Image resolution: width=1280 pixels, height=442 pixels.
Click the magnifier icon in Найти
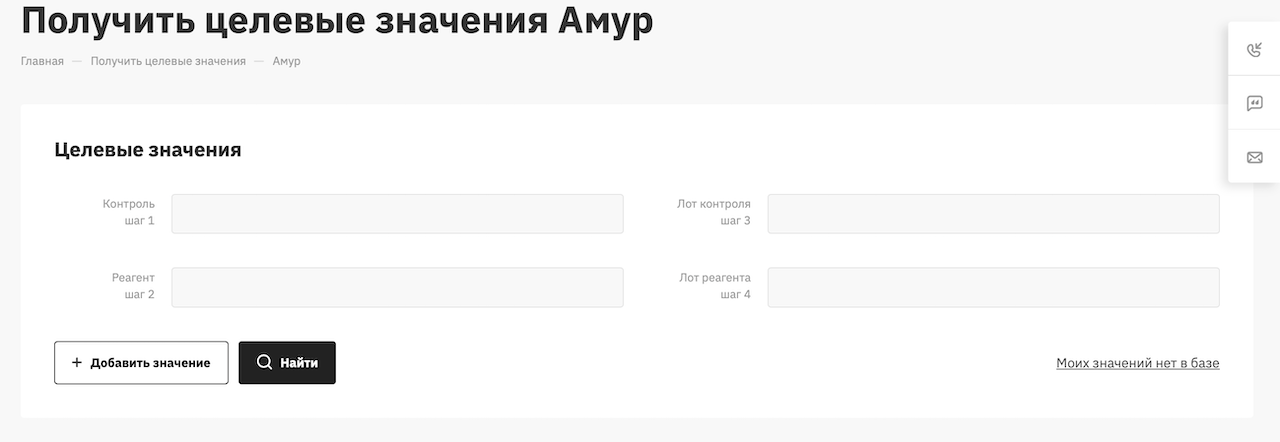tap(264, 363)
